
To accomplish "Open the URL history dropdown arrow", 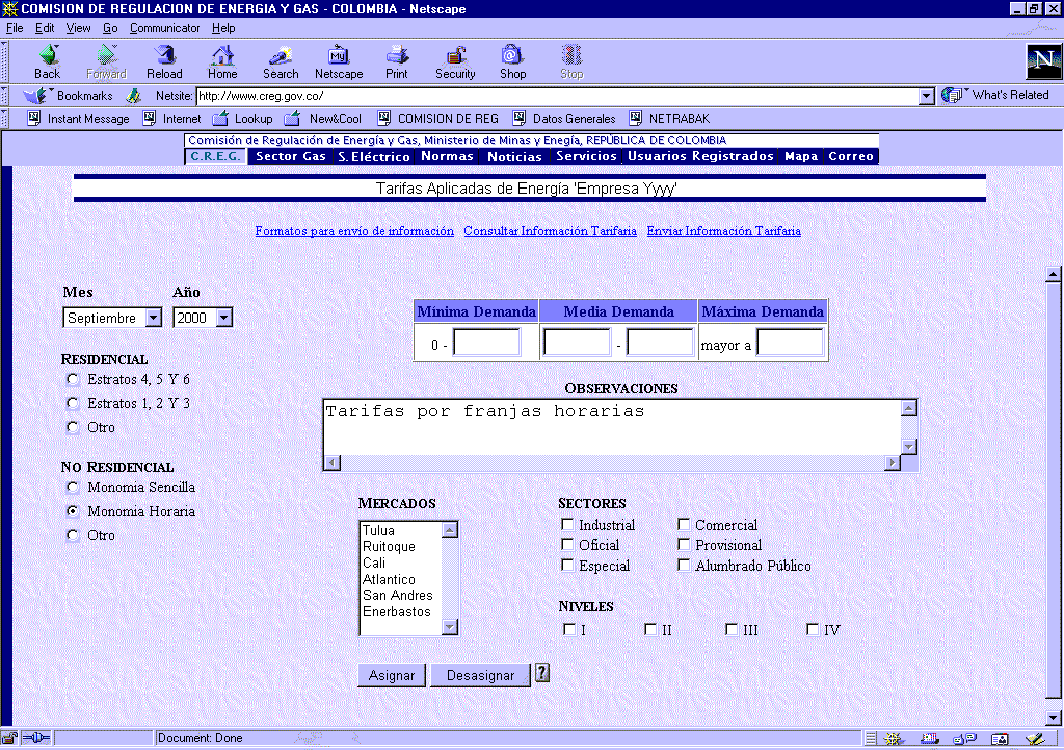I will point(926,96).
